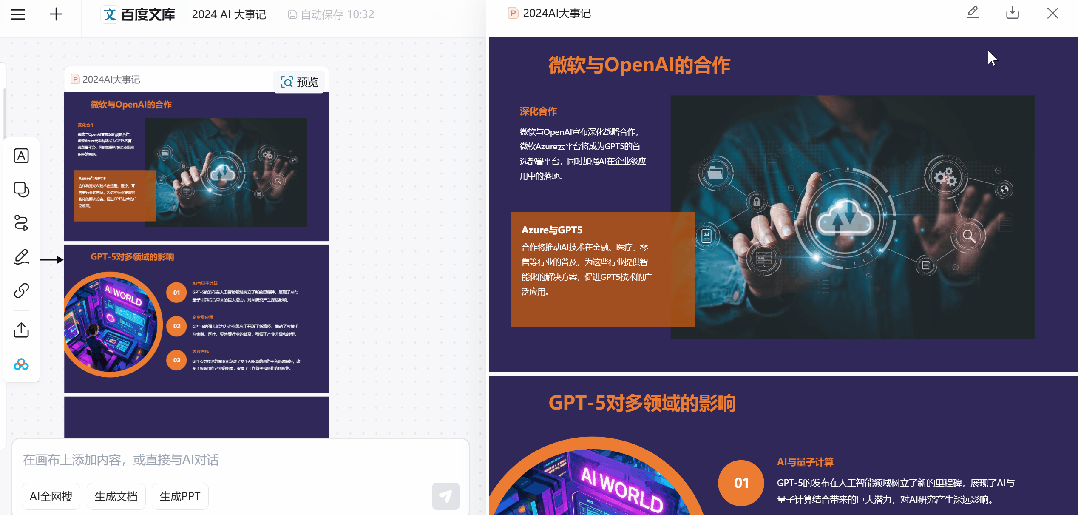Click the document title 2024 AI 大事记
This screenshot has height=515, width=1078.
pos(229,14)
